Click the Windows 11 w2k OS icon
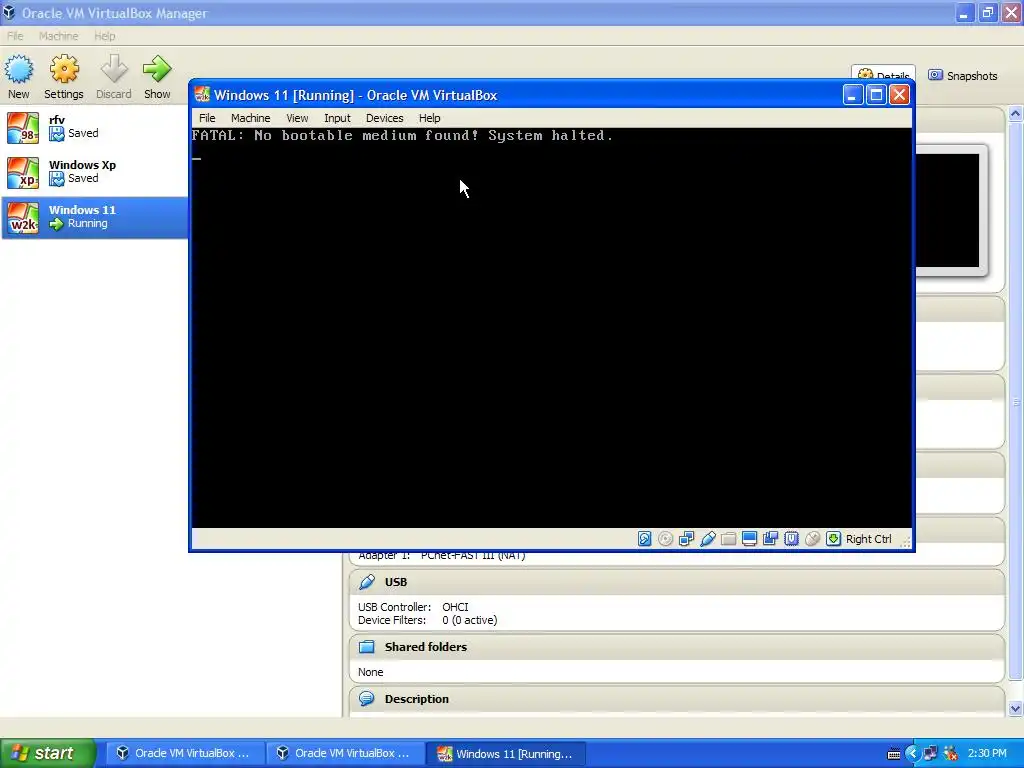This screenshot has height=768, width=1024. 23,217
